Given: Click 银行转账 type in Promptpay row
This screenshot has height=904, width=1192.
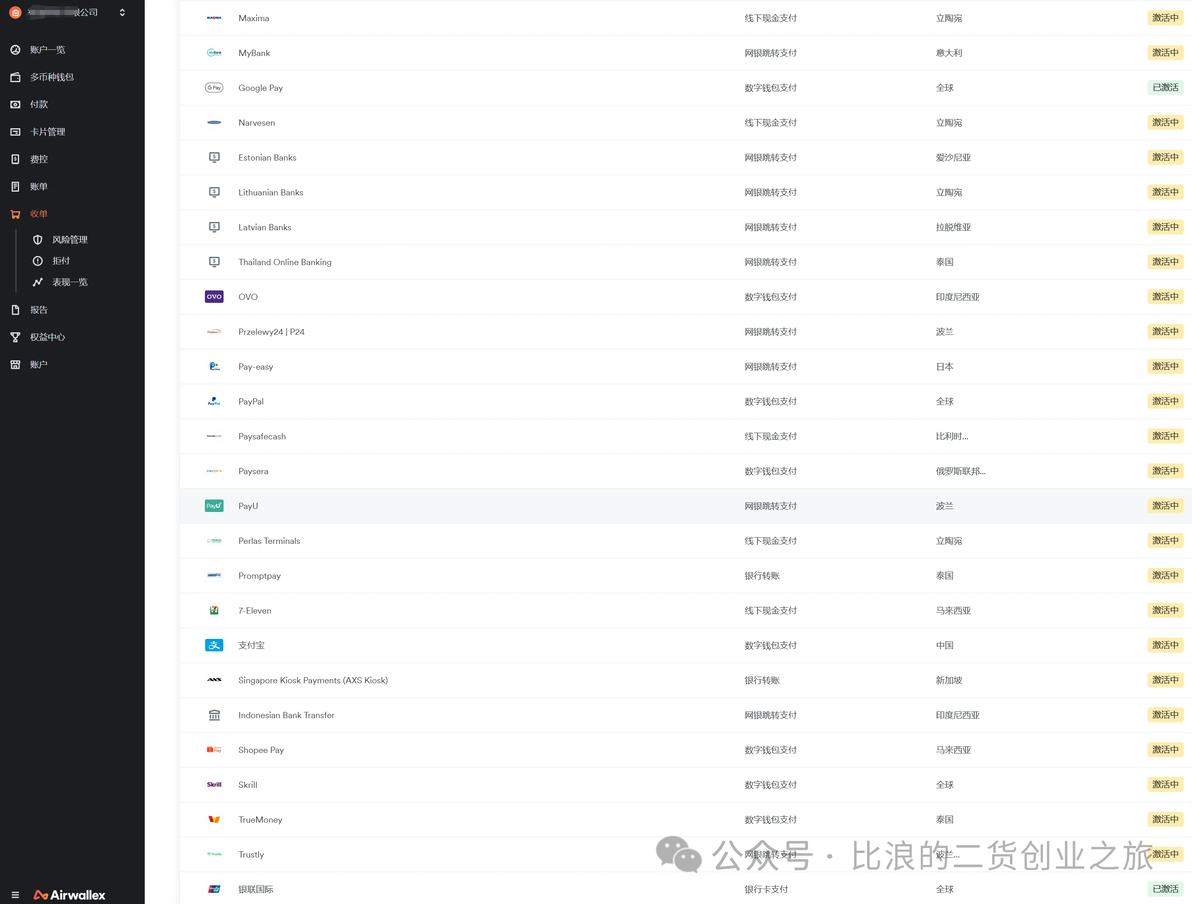Looking at the screenshot, I should tap(762, 576).
